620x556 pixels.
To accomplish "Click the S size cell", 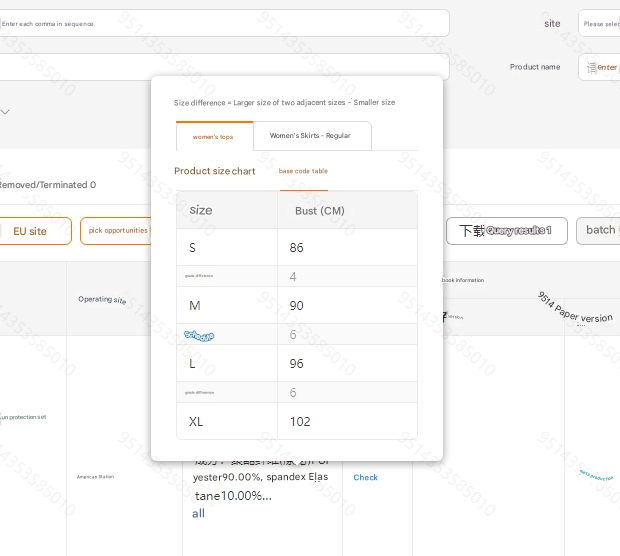I will [x=227, y=248].
